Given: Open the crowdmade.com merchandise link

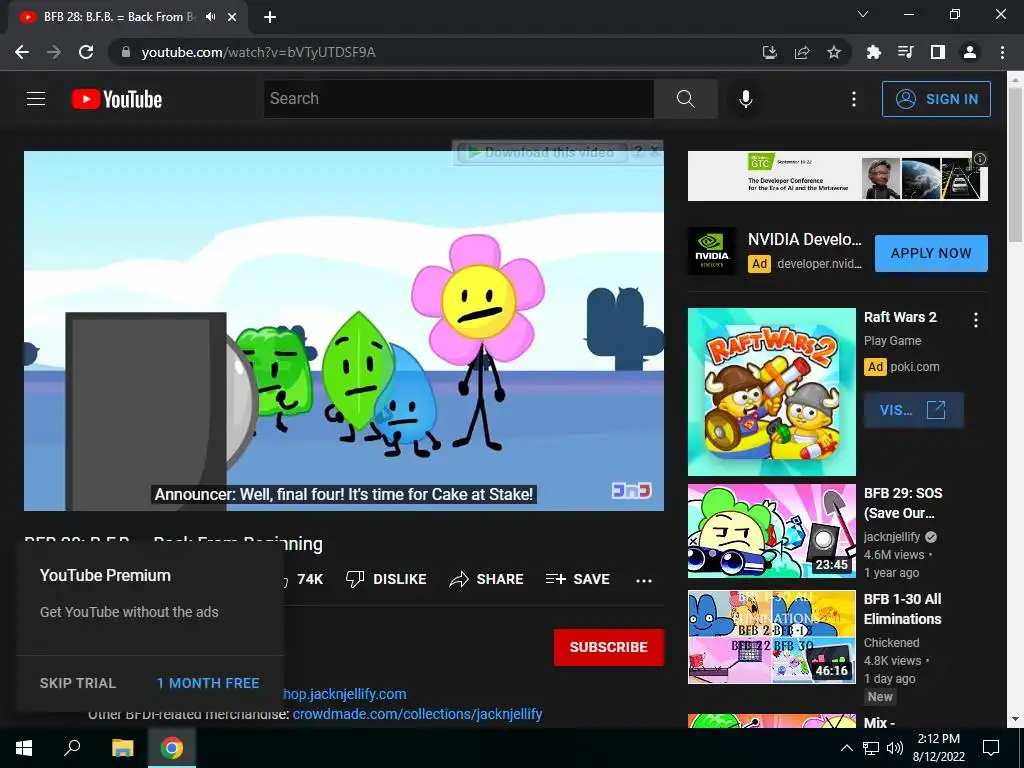Looking at the screenshot, I should click(417, 714).
